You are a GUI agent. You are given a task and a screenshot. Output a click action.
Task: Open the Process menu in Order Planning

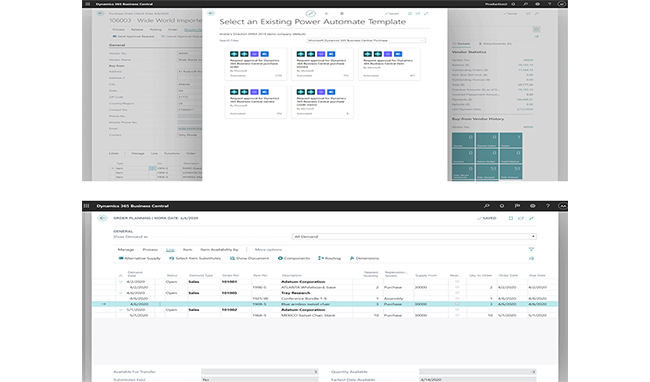point(150,249)
